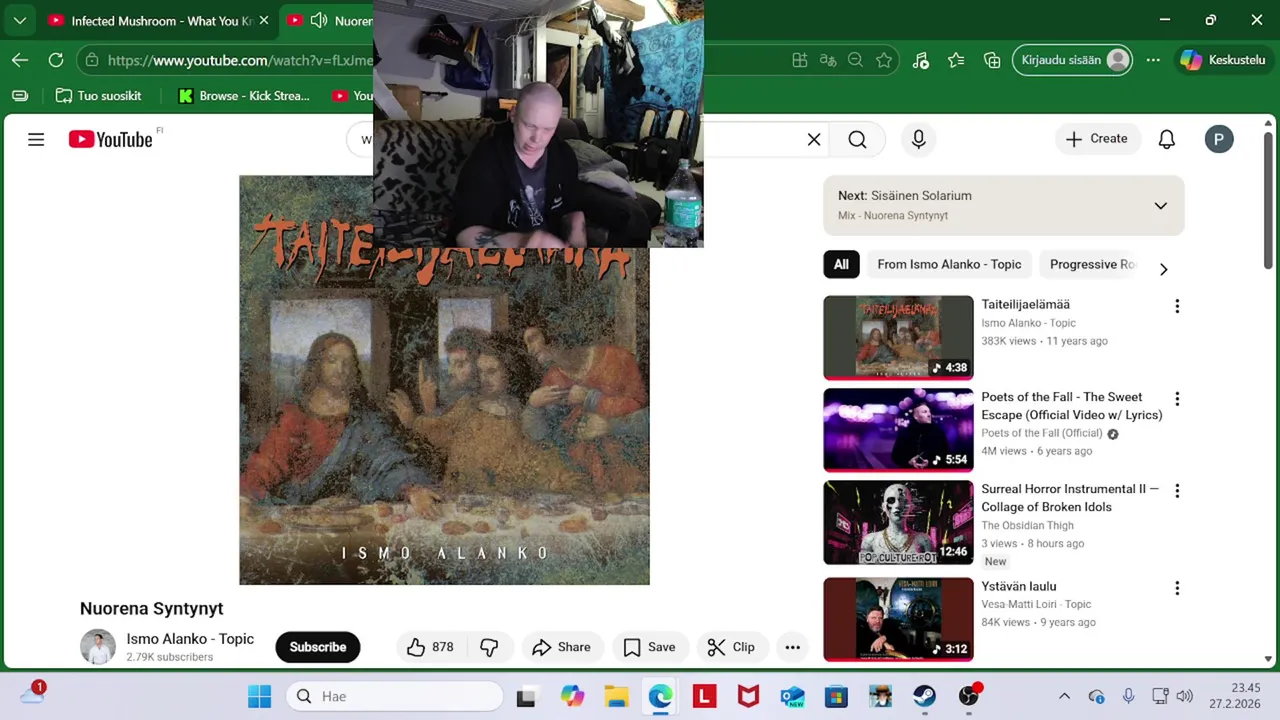Expand the Next: Sisäinen Solarium mix
The width and height of the screenshot is (1280, 720).
pyautogui.click(x=1160, y=206)
